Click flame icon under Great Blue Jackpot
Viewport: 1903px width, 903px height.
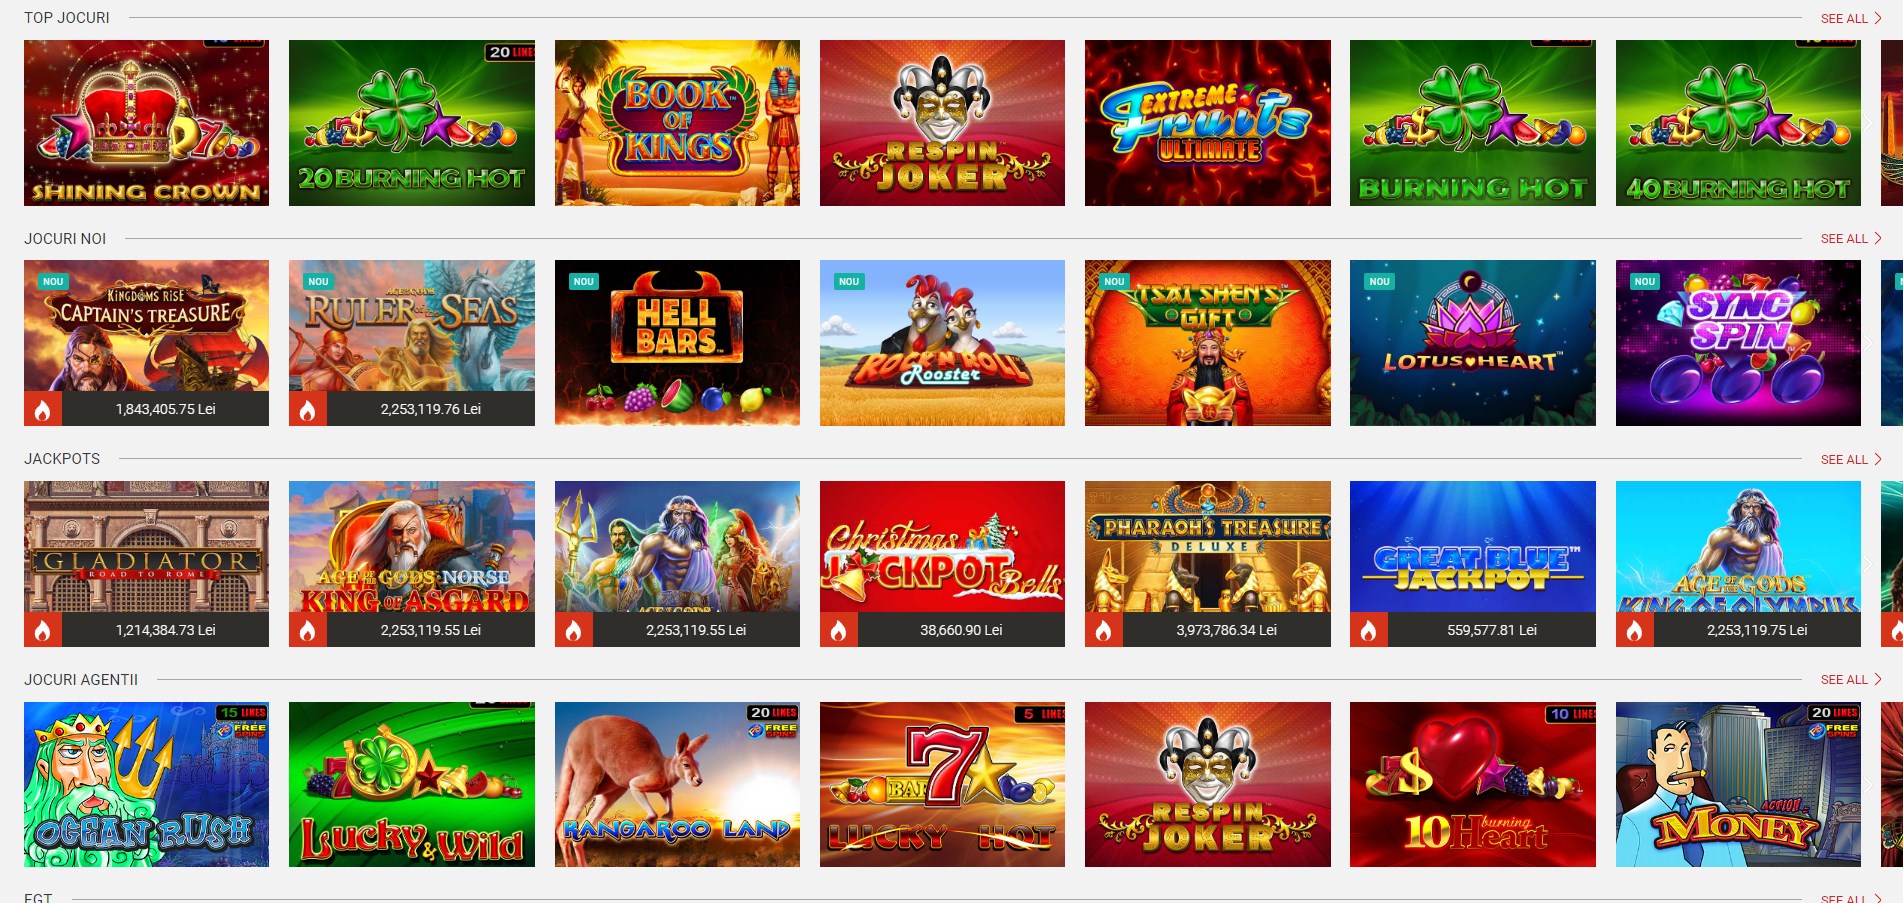[1369, 630]
